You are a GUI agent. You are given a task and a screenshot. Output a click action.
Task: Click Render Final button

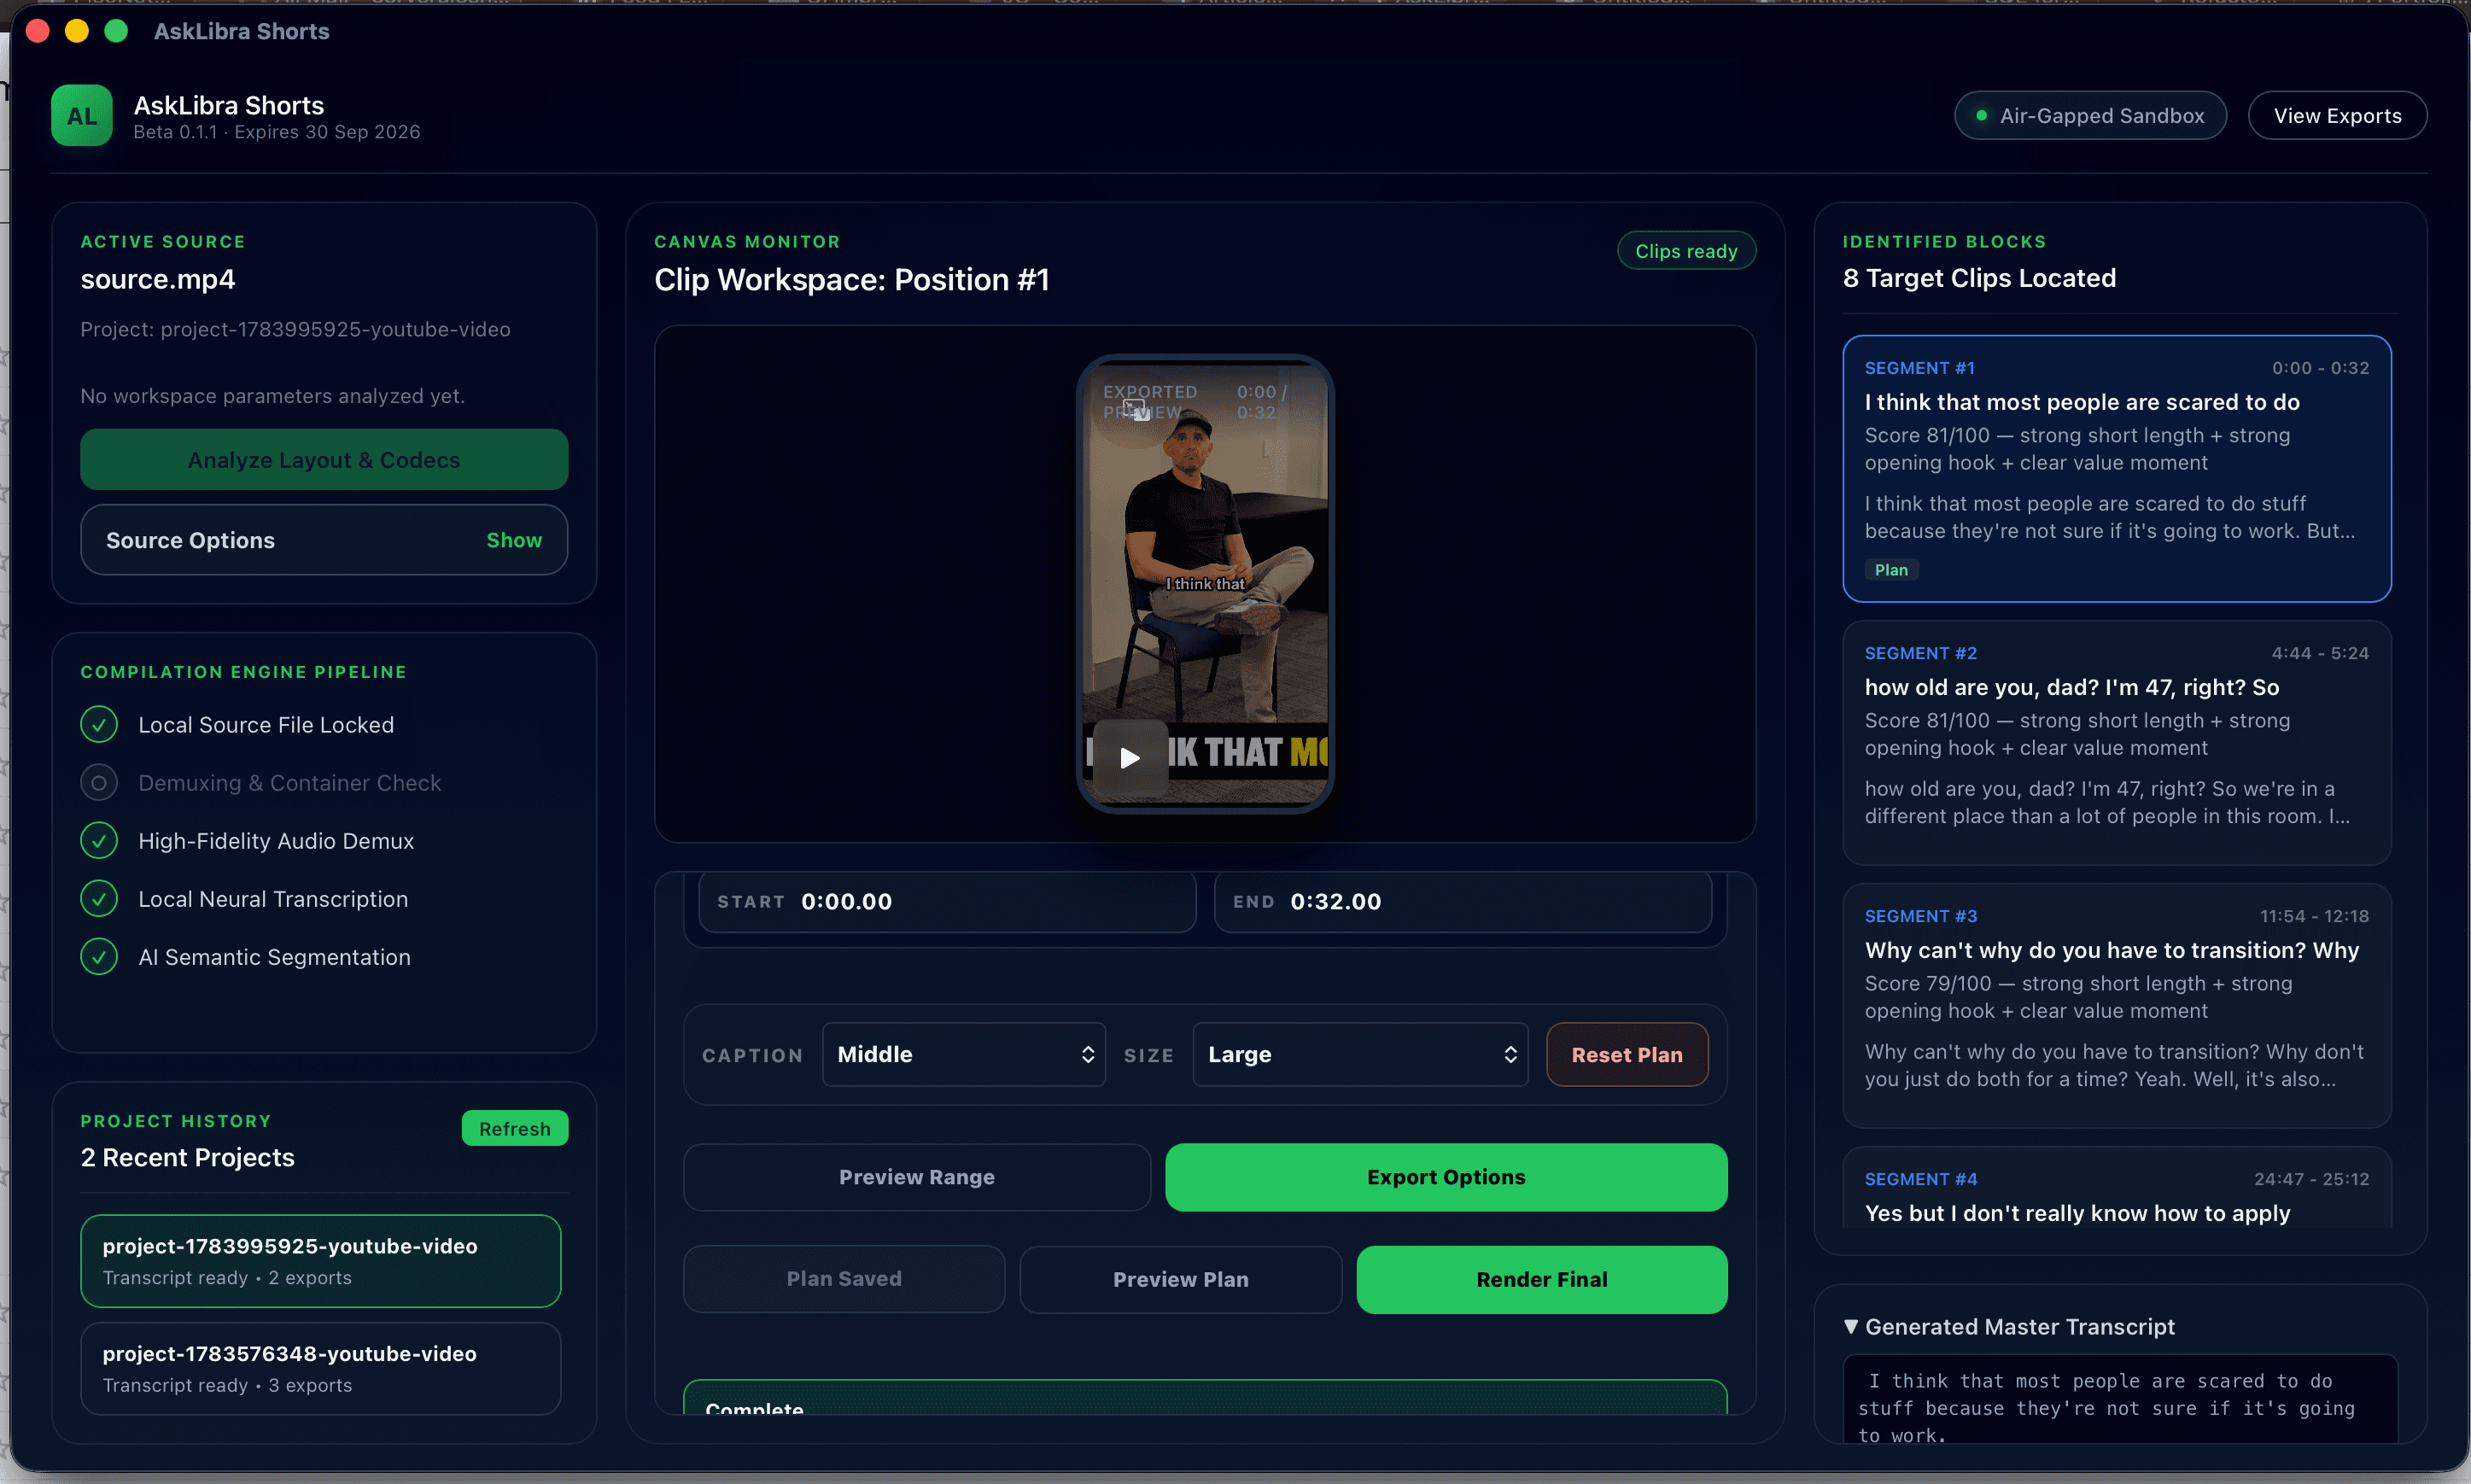(x=1542, y=1279)
